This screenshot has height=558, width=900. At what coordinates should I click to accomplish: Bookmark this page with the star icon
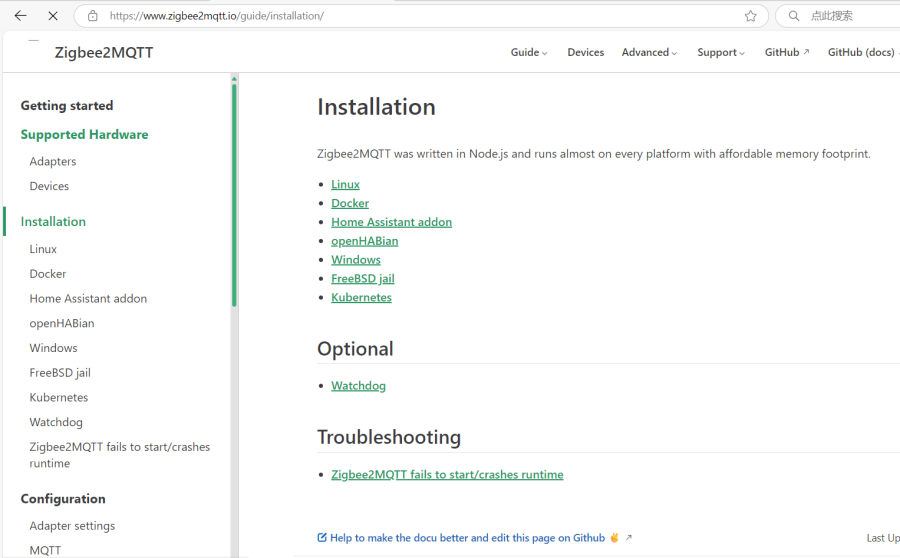point(750,16)
